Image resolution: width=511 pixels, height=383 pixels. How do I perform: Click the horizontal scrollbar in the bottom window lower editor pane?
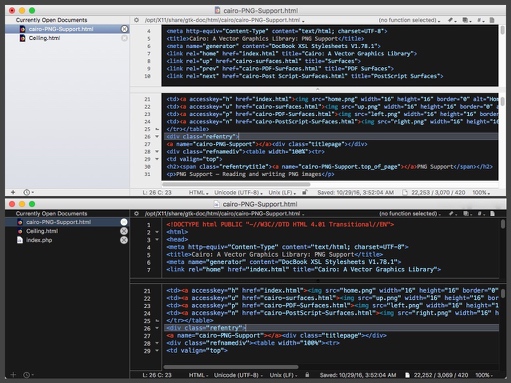tap(231, 367)
